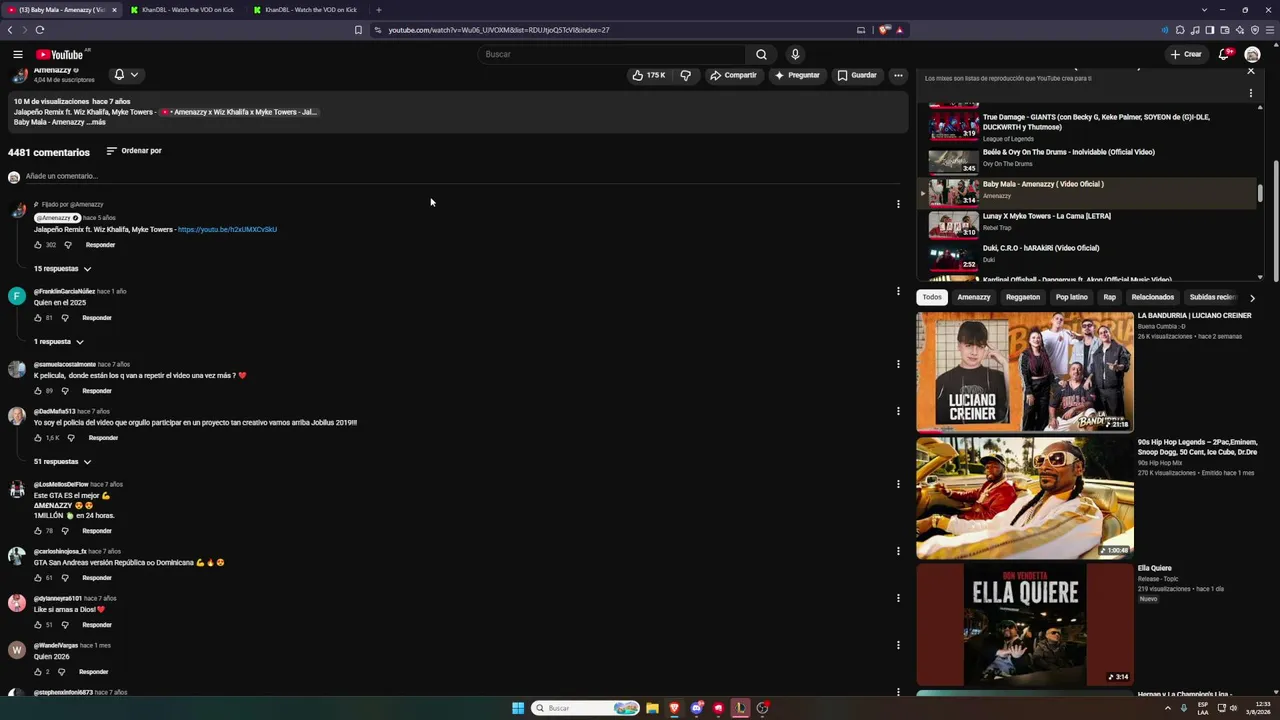Open the LA BANDURRIA Luciano Creiner video thumbnail
Image resolution: width=1280 pixels, height=720 pixels.
point(1025,372)
